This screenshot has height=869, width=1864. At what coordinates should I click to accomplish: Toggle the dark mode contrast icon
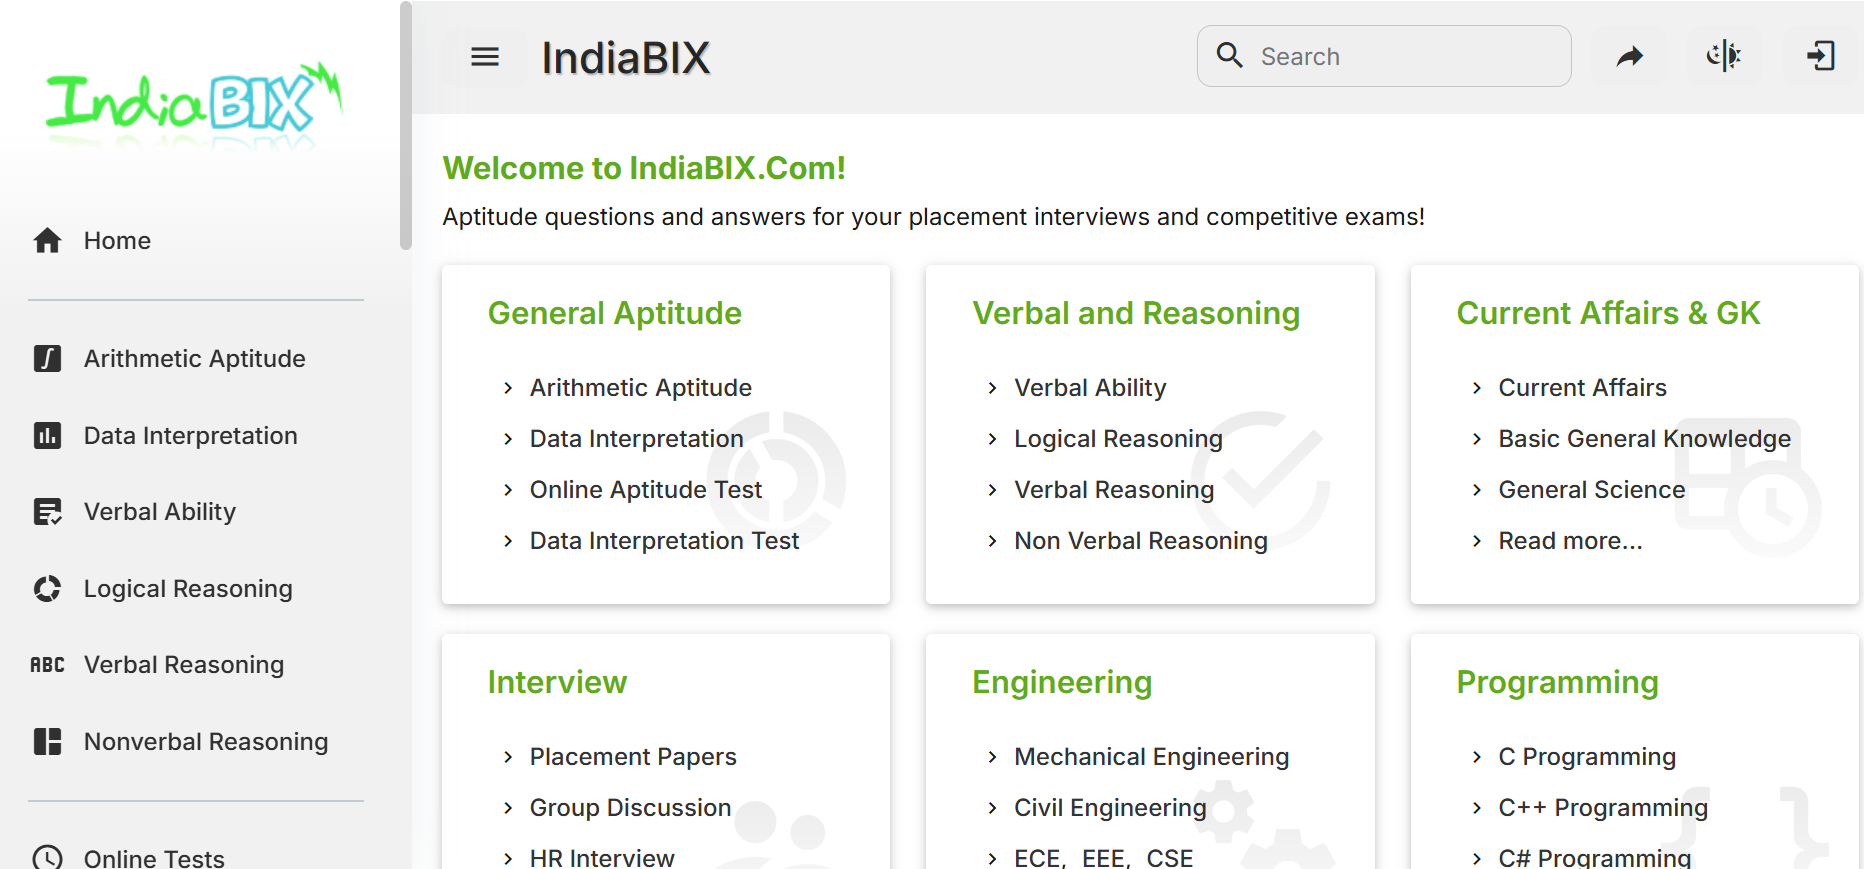[x=1723, y=57]
